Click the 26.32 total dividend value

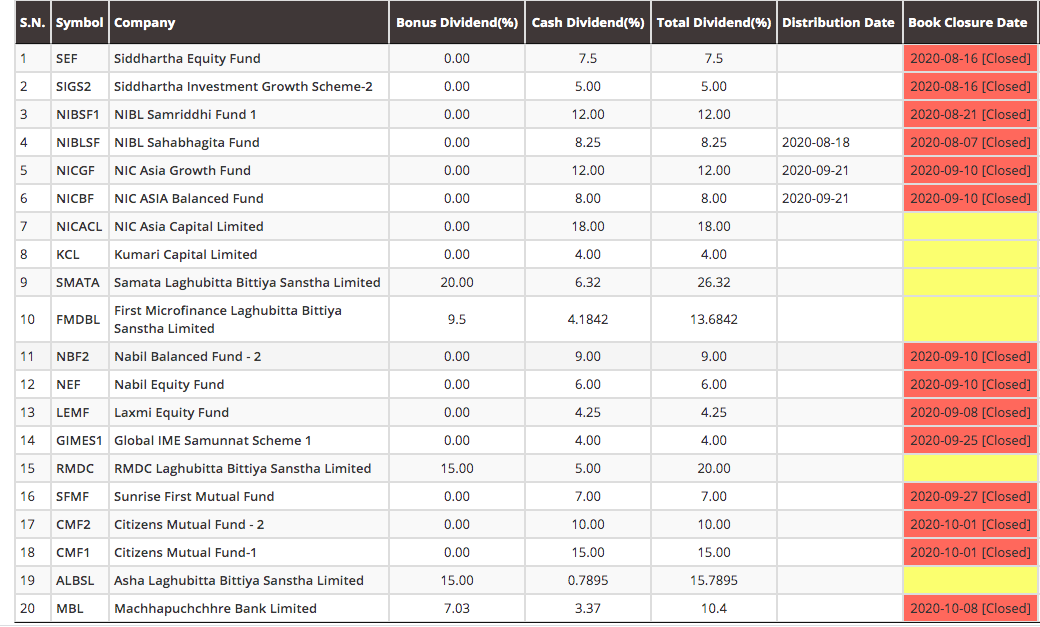click(714, 282)
